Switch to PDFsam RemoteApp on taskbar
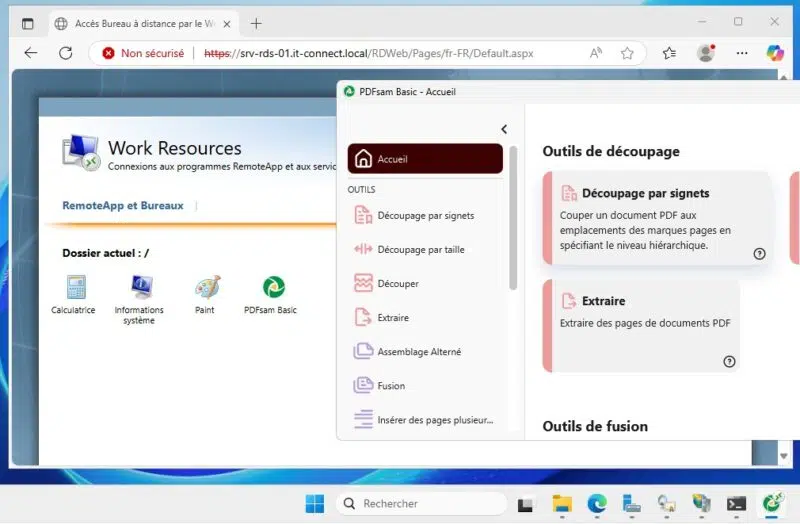 click(x=772, y=504)
